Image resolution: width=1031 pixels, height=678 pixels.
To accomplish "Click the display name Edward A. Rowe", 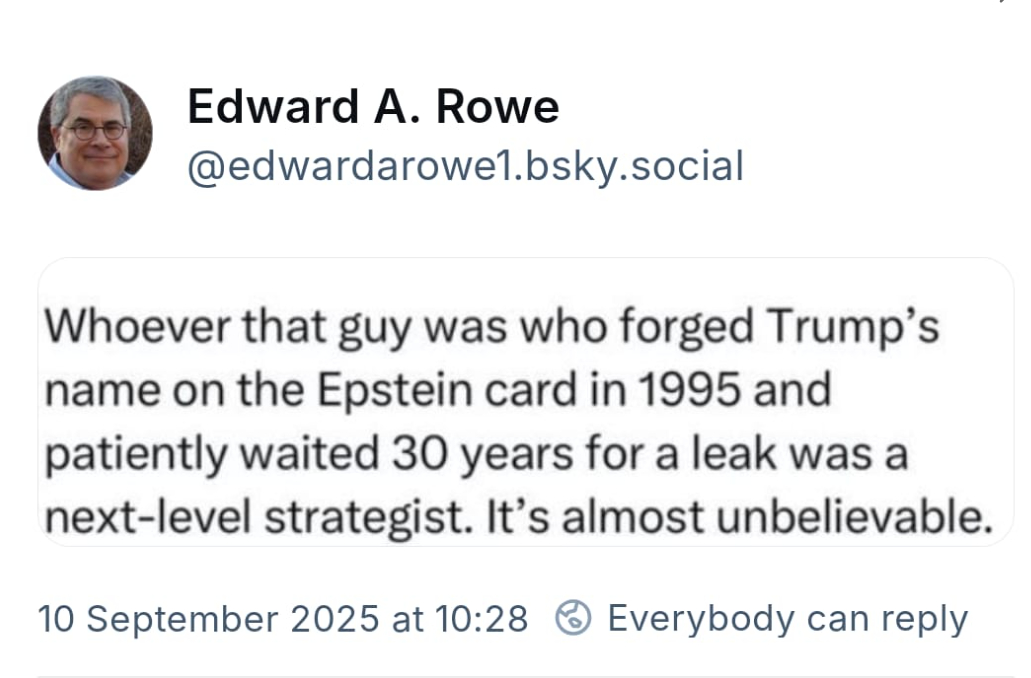I will click(x=373, y=107).
